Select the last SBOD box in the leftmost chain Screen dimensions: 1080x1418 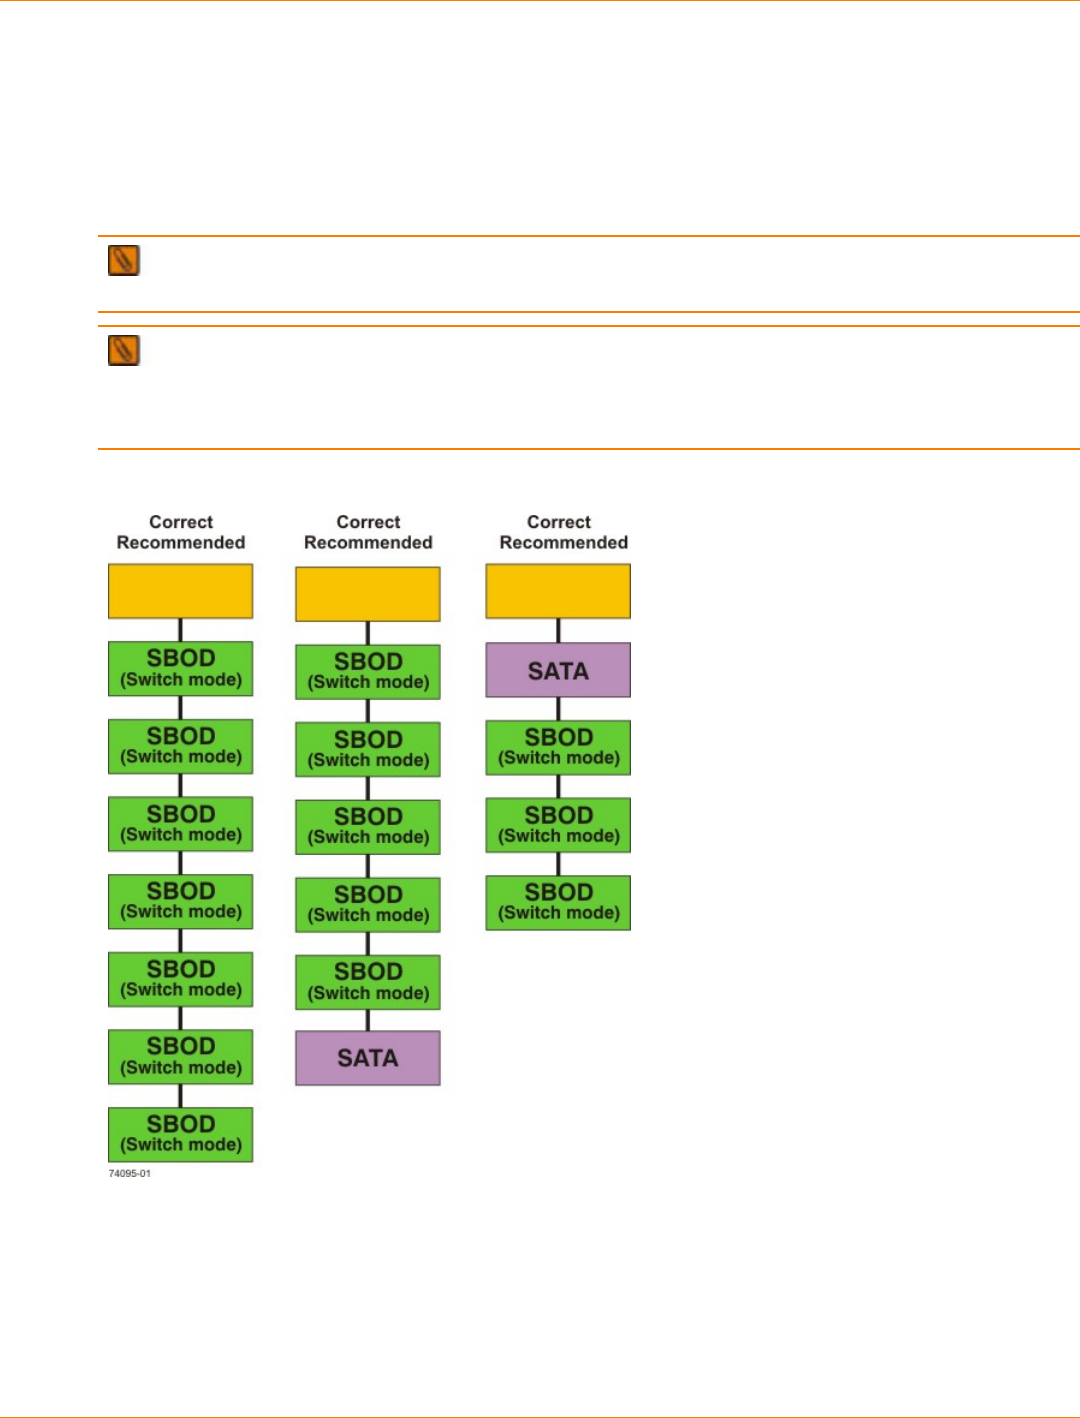(x=180, y=1134)
